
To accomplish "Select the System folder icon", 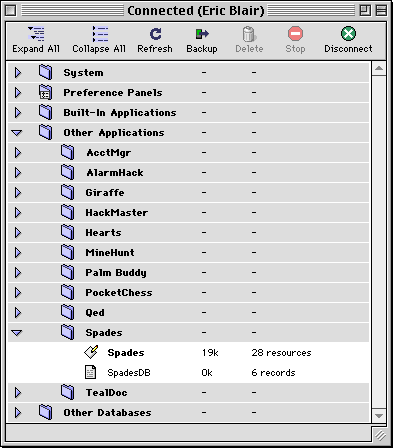I will click(45, 72).
